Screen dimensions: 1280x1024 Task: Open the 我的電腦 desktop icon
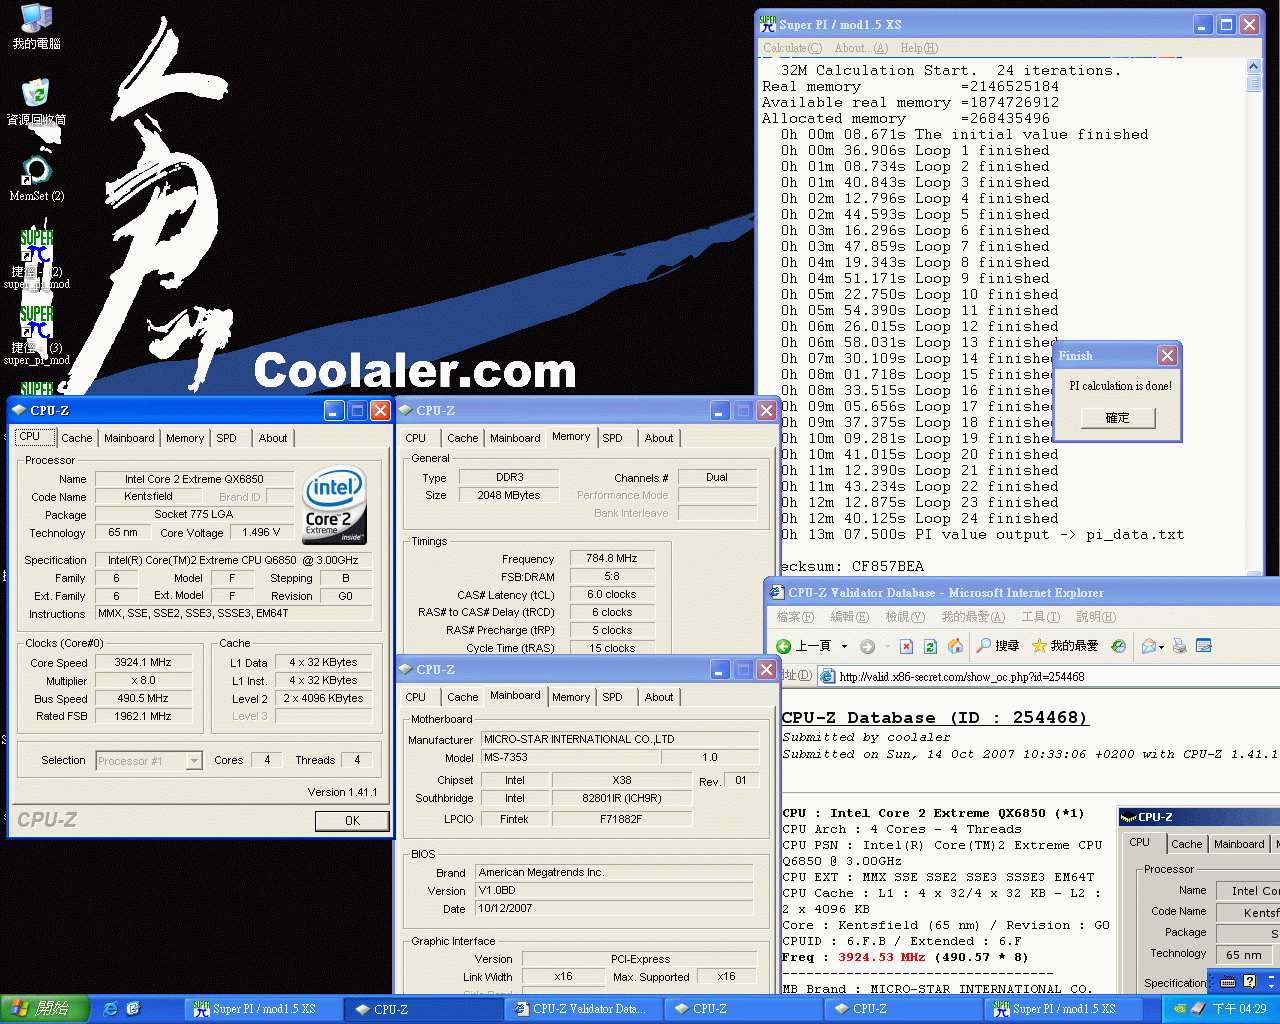[37, 27]
